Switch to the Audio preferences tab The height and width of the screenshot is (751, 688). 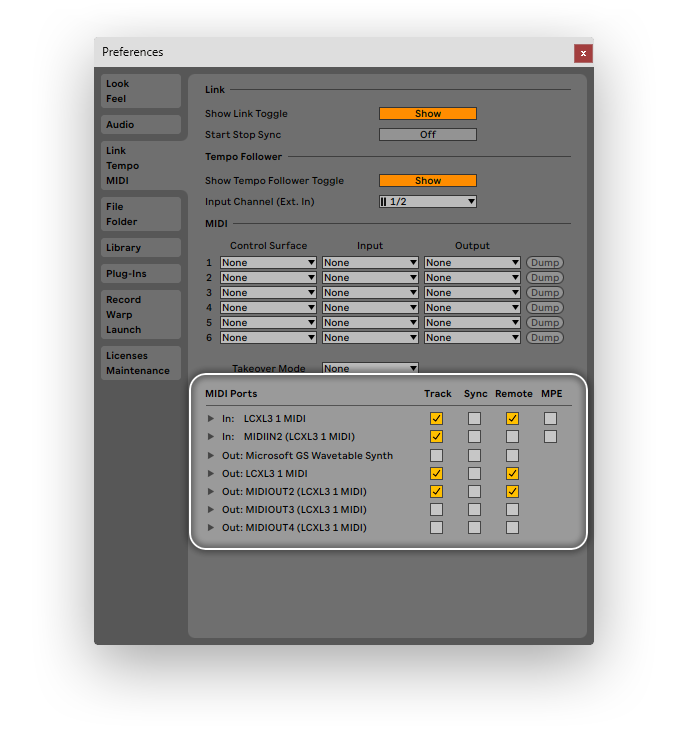point(141,125)
